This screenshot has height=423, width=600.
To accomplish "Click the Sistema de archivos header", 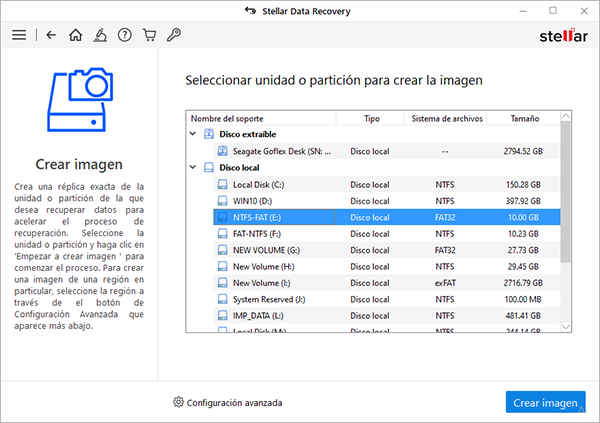I will pos(445,118).
